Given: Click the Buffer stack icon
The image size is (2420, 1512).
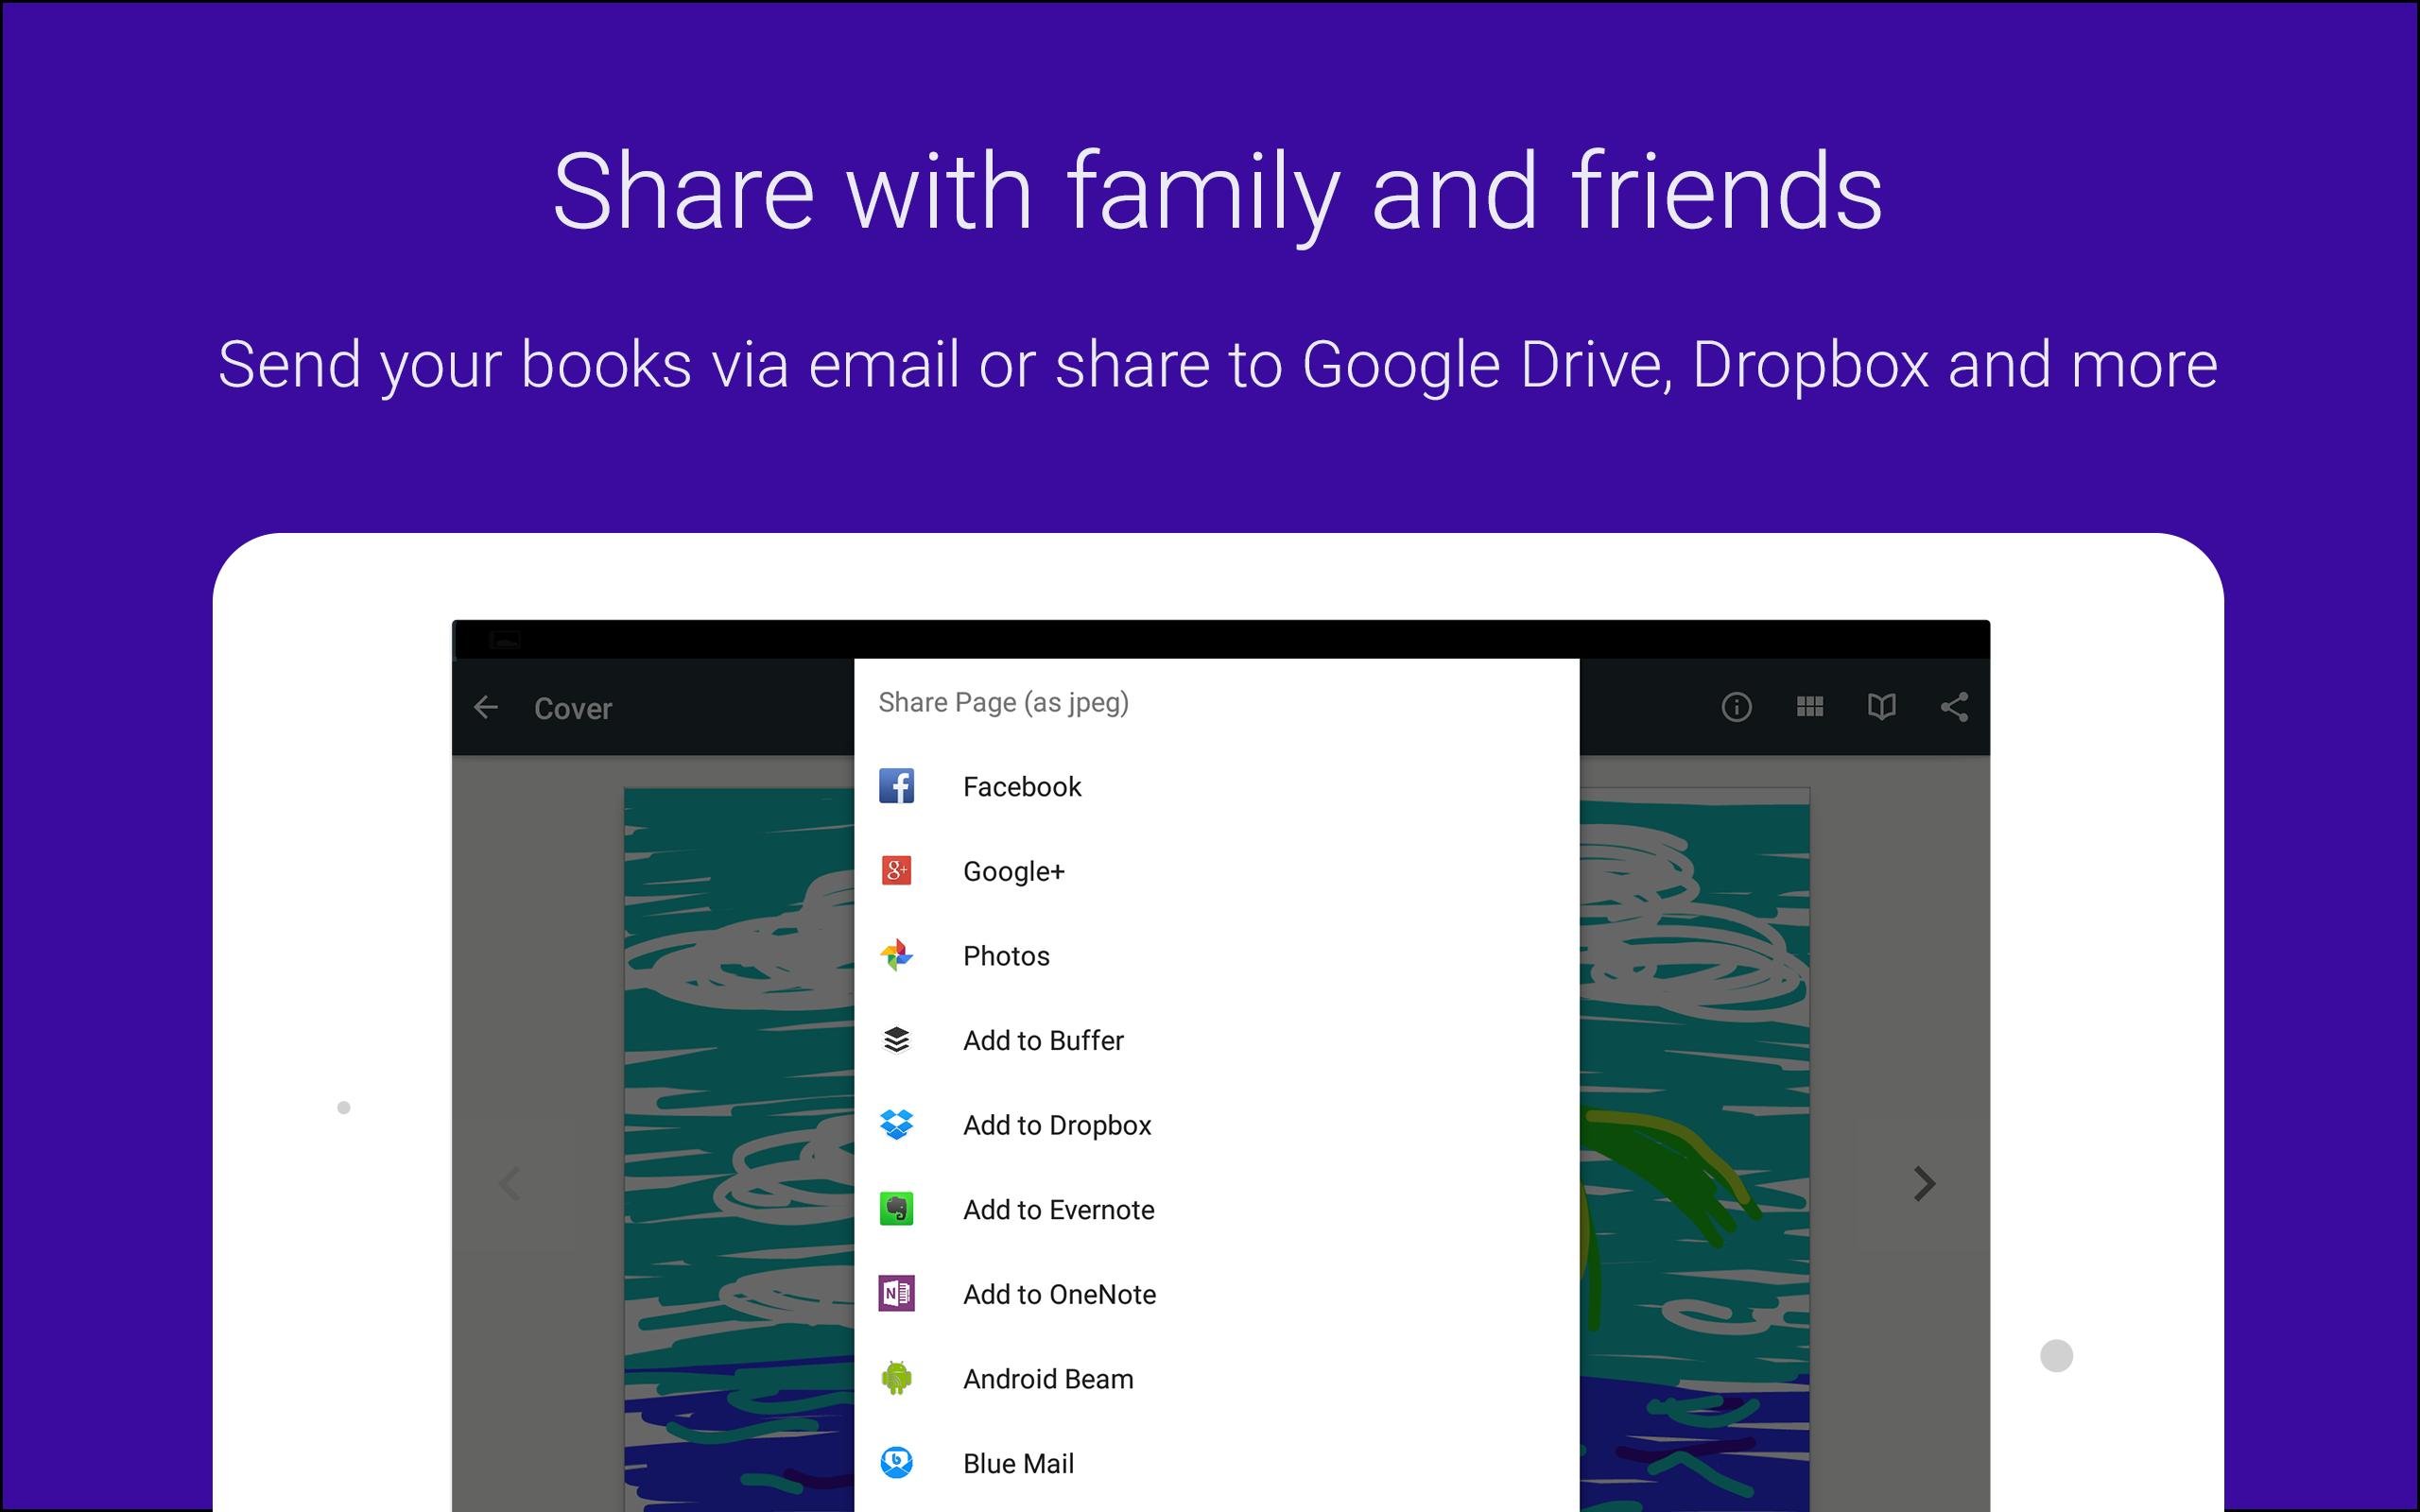Looking at the screenshot, I should tap(896, 1040).
